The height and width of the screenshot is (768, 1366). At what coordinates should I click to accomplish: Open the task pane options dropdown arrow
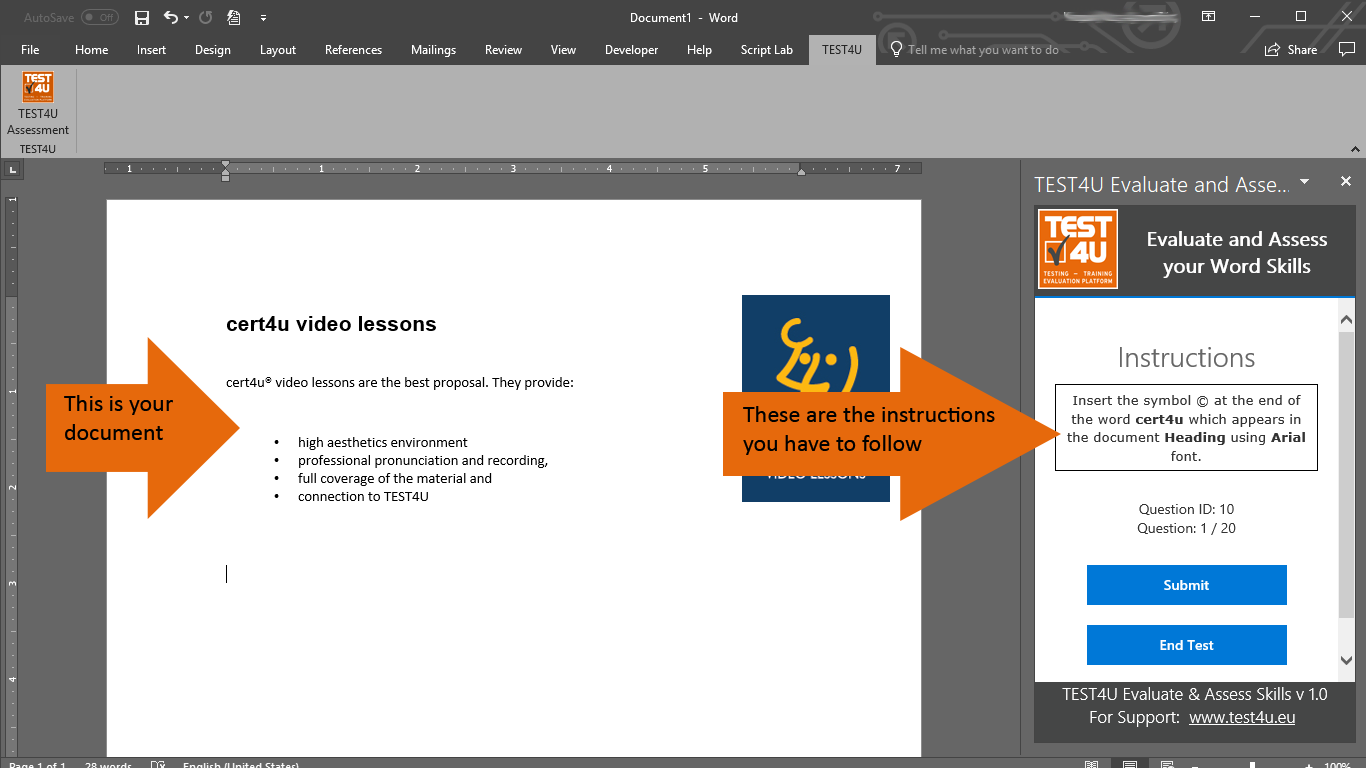[1304, 182]
